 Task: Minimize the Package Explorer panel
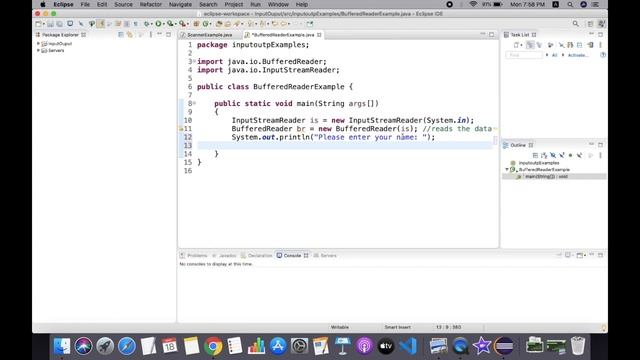click(160, 34)
